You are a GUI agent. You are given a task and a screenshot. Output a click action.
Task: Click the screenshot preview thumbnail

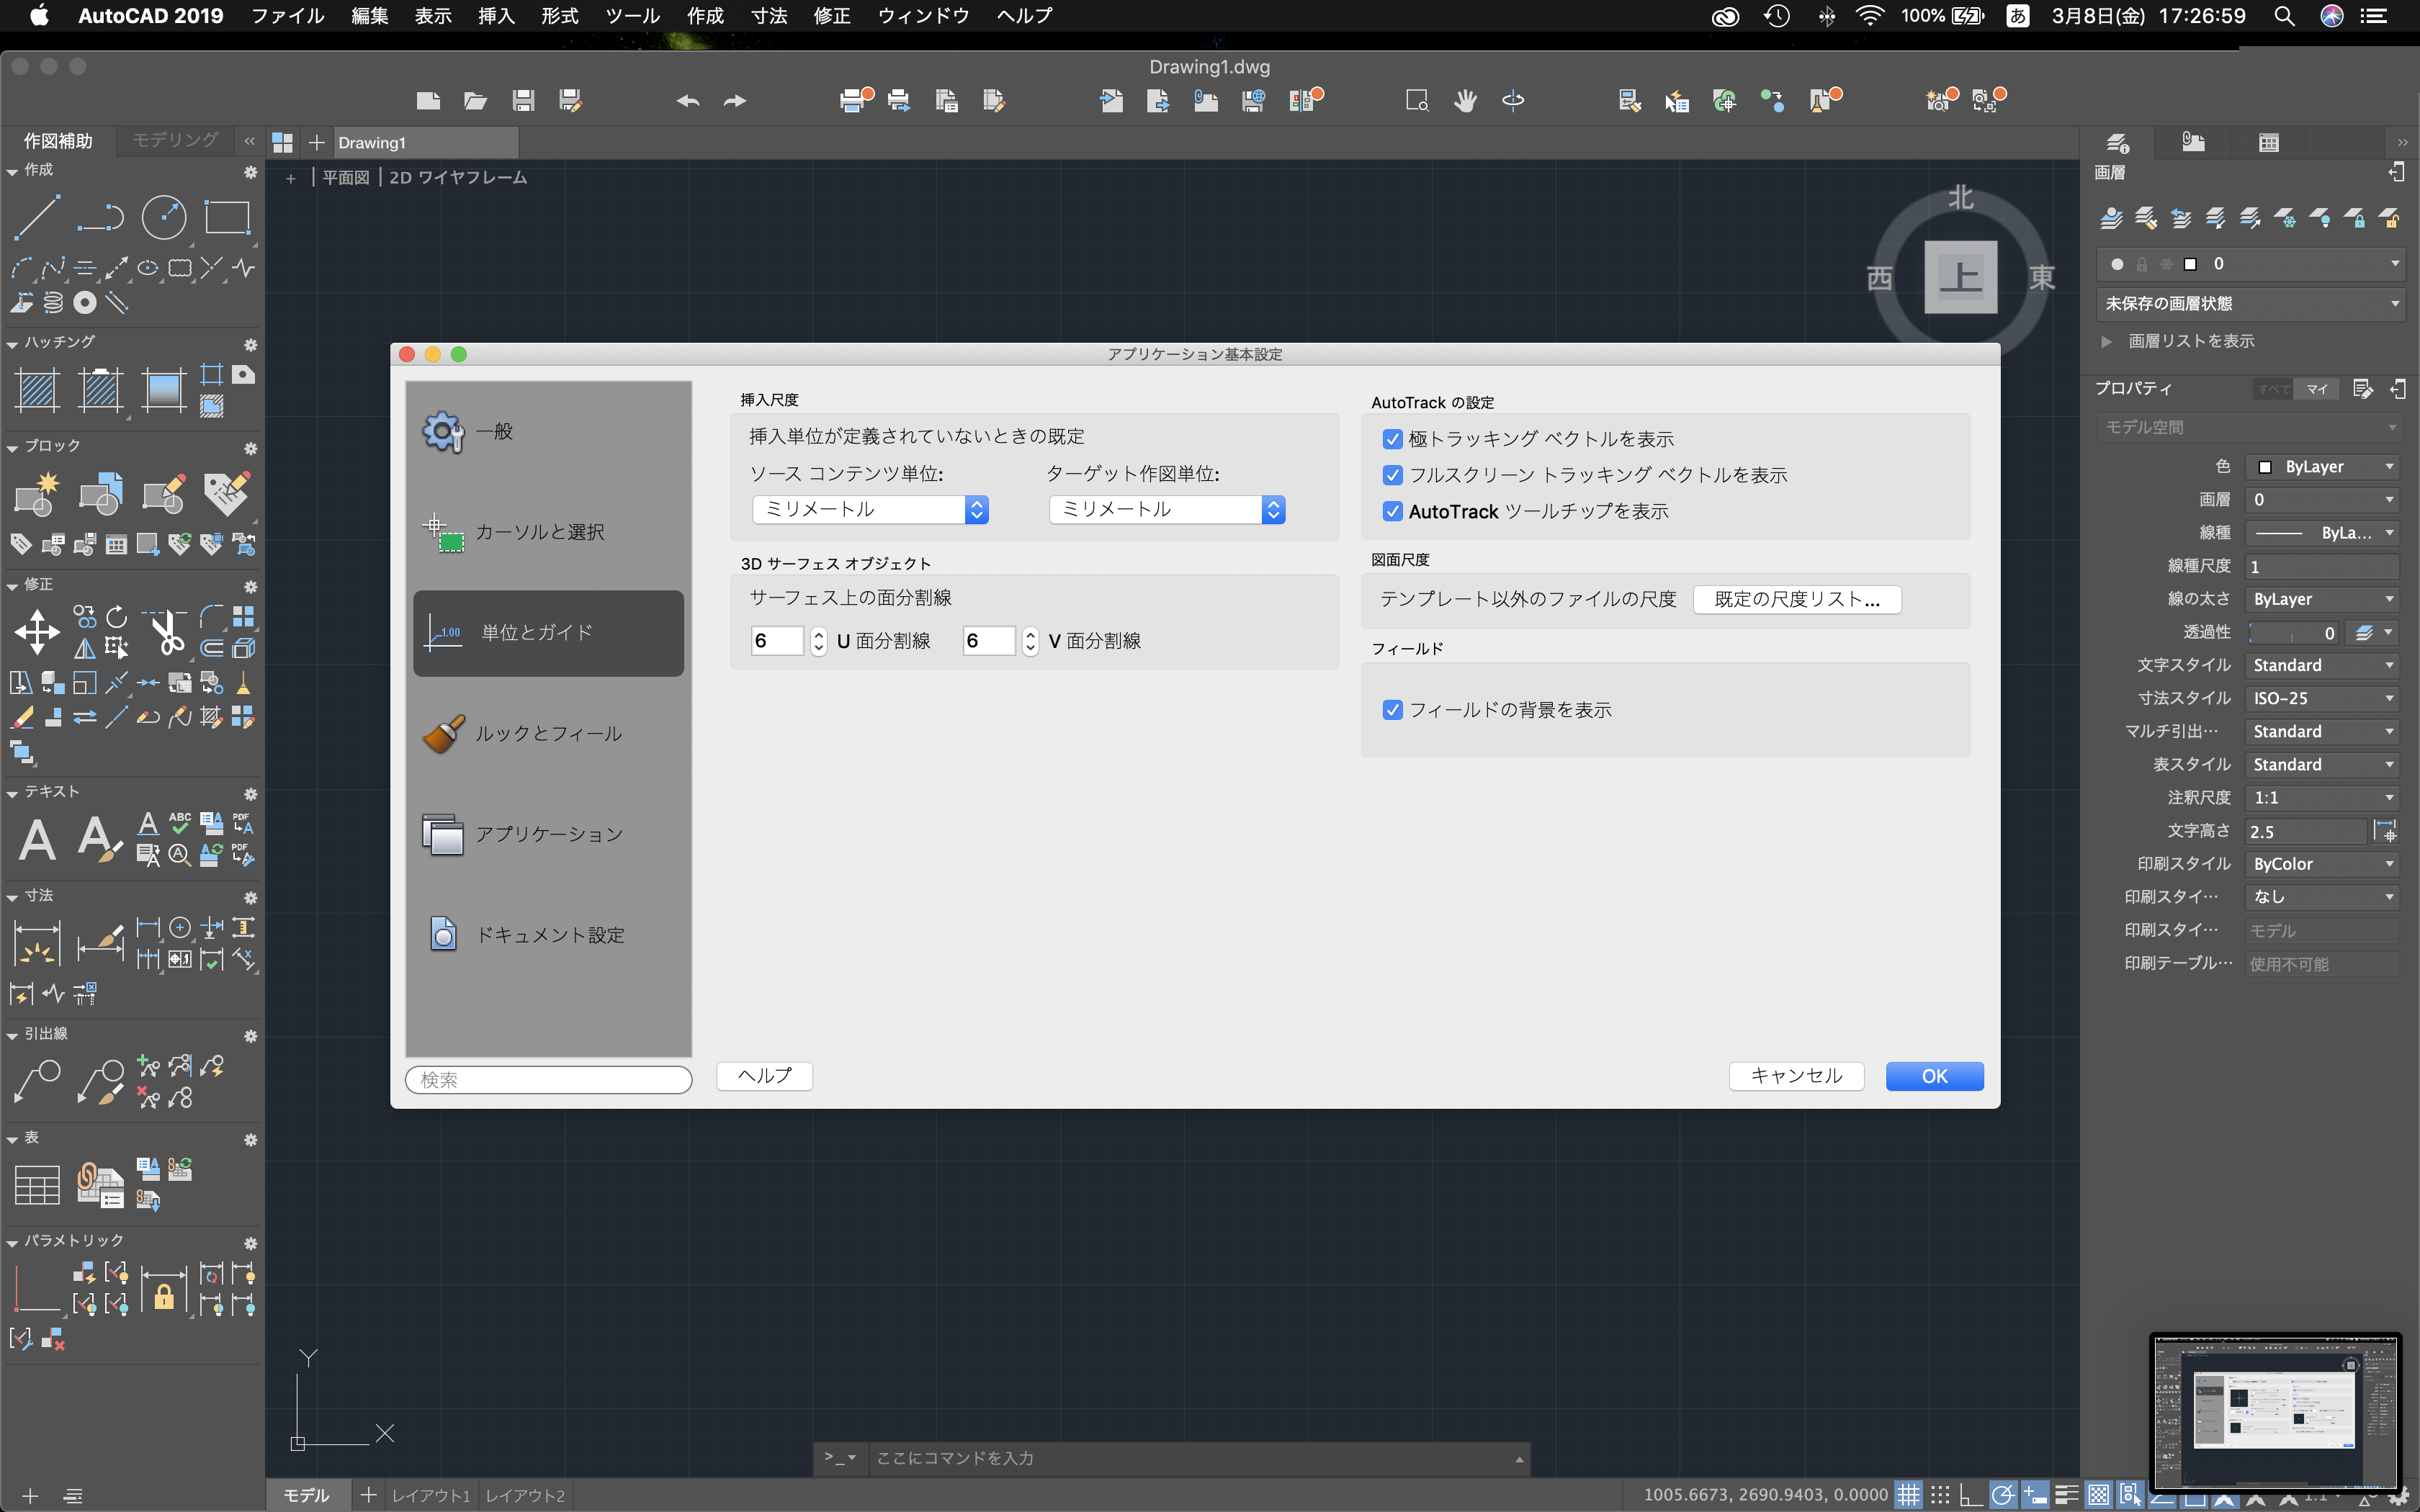point(2275,1412)
